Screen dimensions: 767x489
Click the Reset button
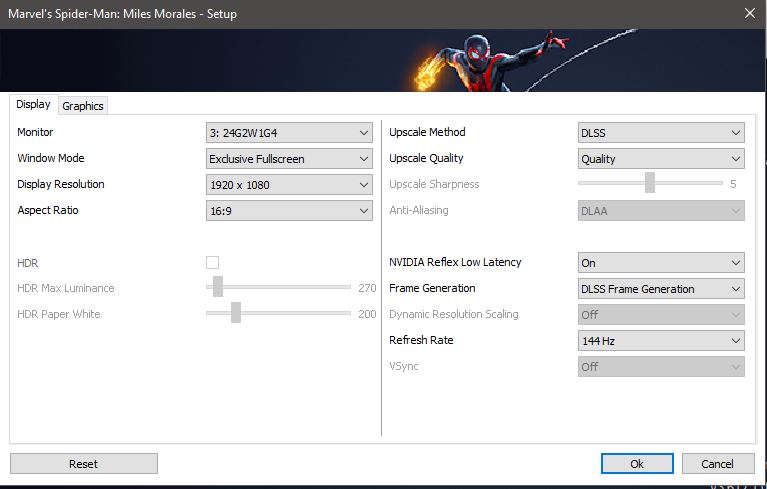pyautogui.click(x=84, y=464)
